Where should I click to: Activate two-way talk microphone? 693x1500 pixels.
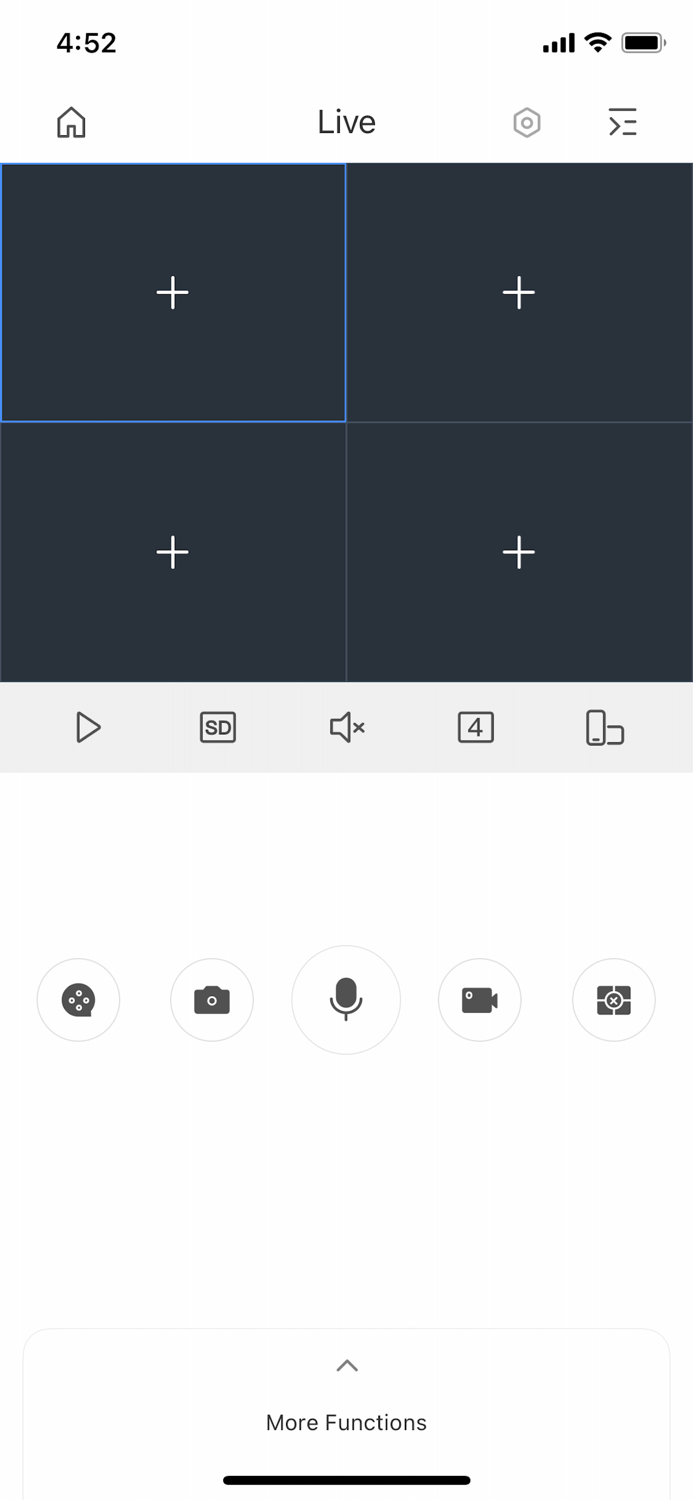tap(346, 1000)
